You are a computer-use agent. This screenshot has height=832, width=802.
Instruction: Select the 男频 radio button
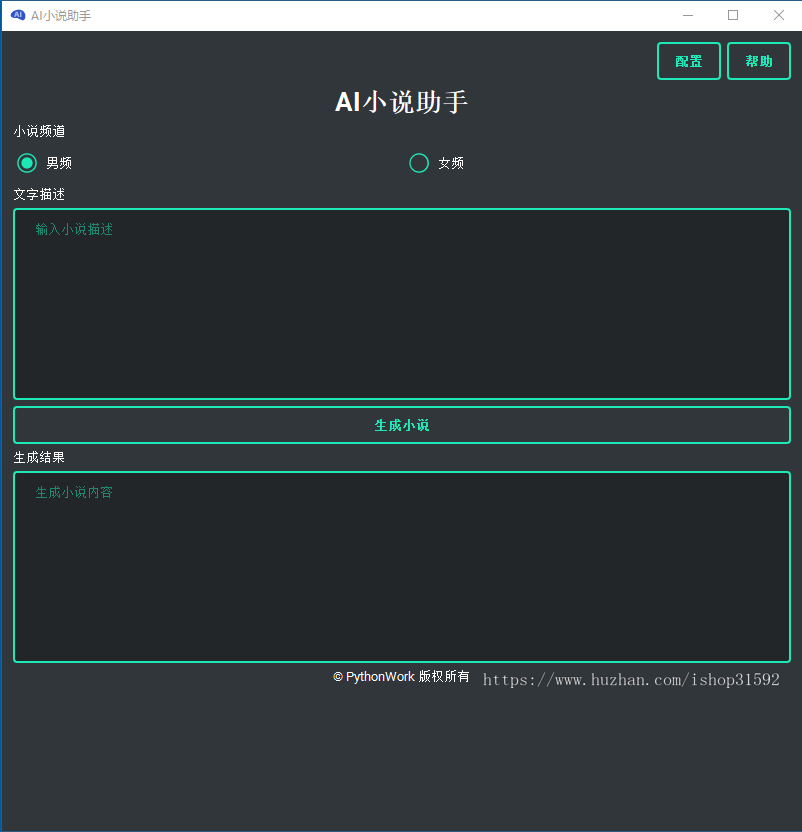click(x=27, y=163)
